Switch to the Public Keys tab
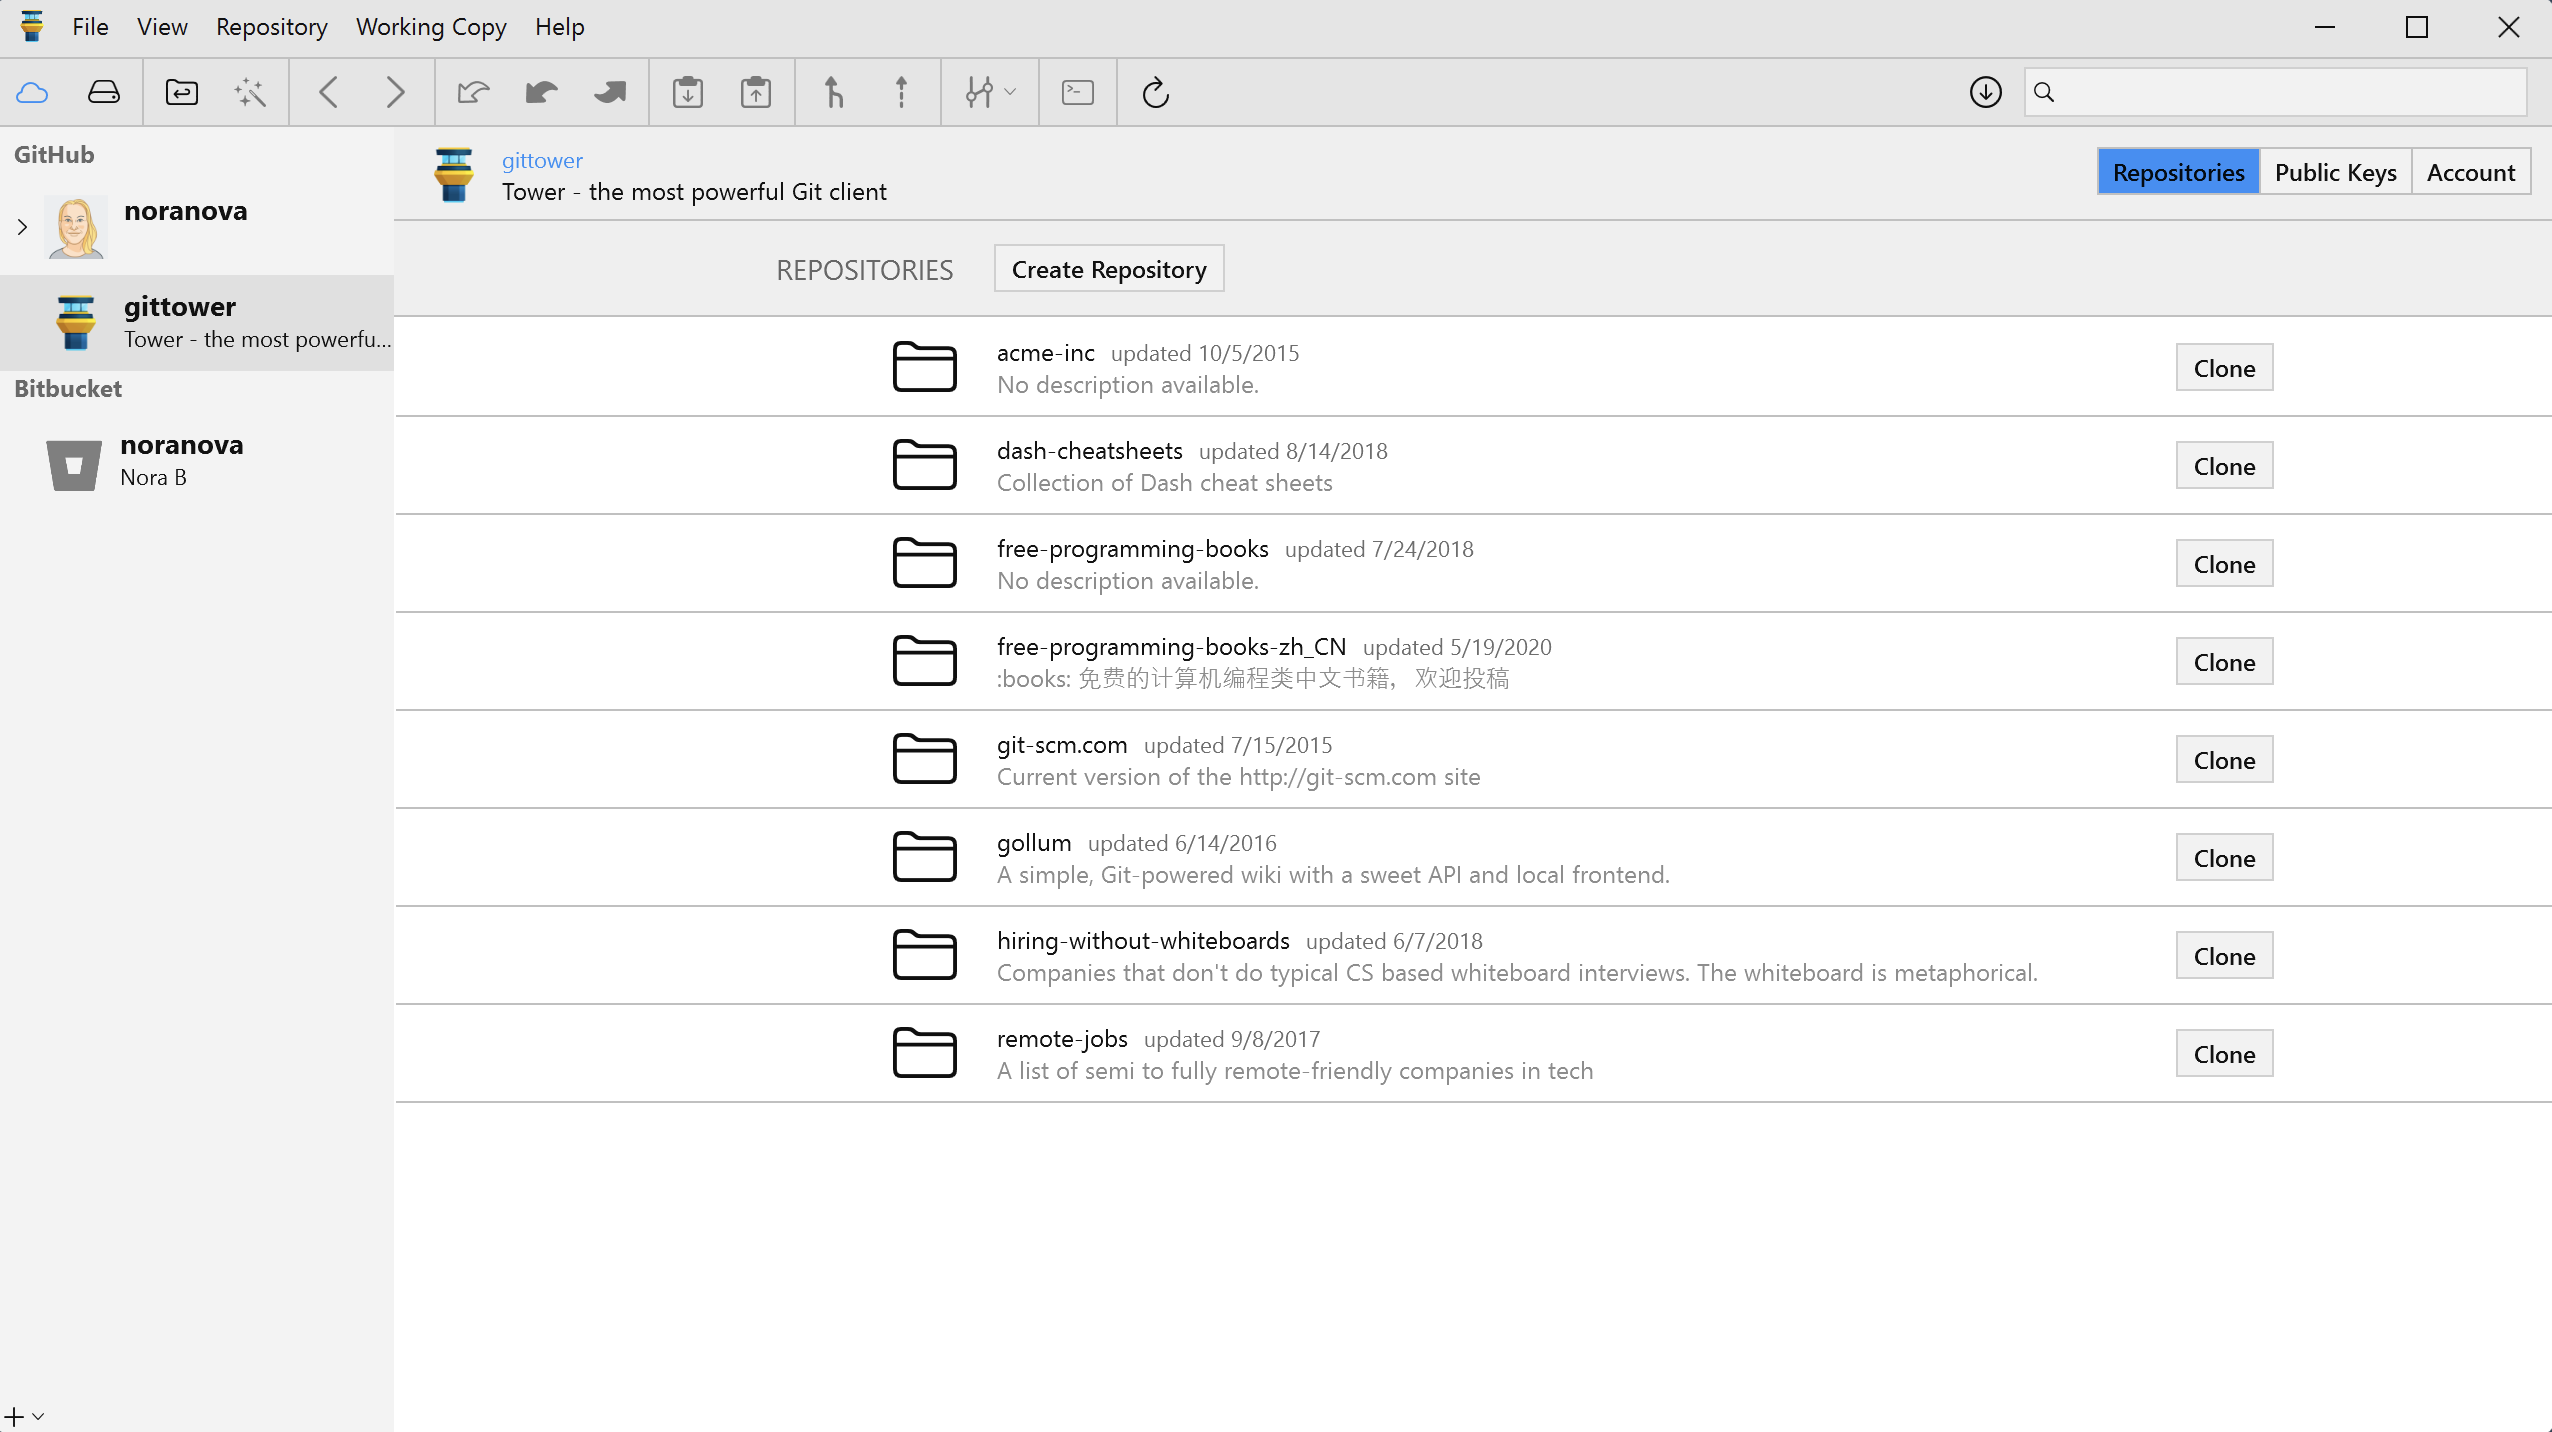2552x1432 pixels. (x=2335, y=172)
